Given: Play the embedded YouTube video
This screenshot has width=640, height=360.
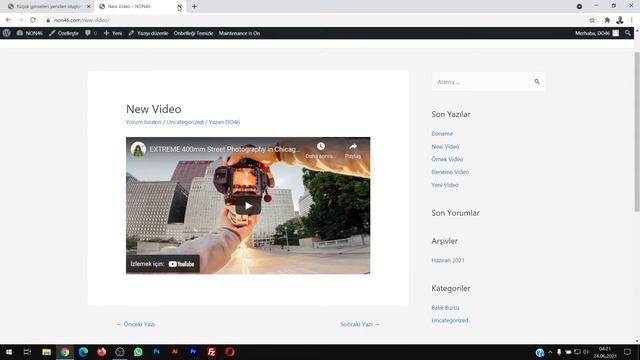Looking at the screenshot, I should [x=248, y=206].
